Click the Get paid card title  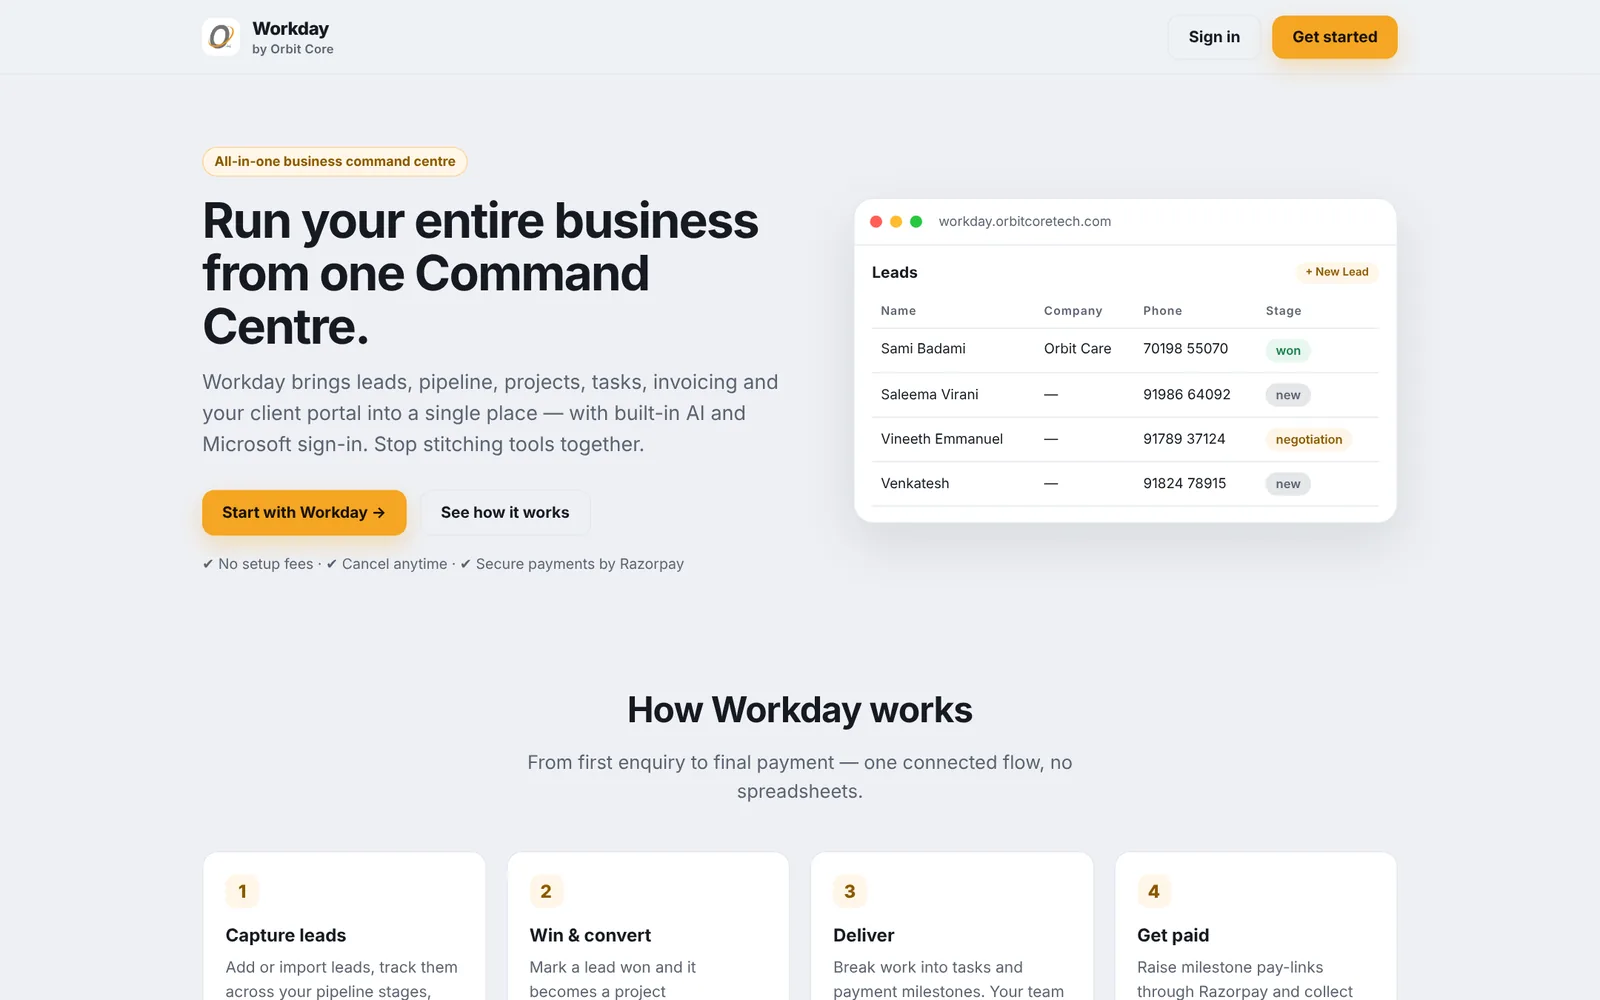(1173, 935)
